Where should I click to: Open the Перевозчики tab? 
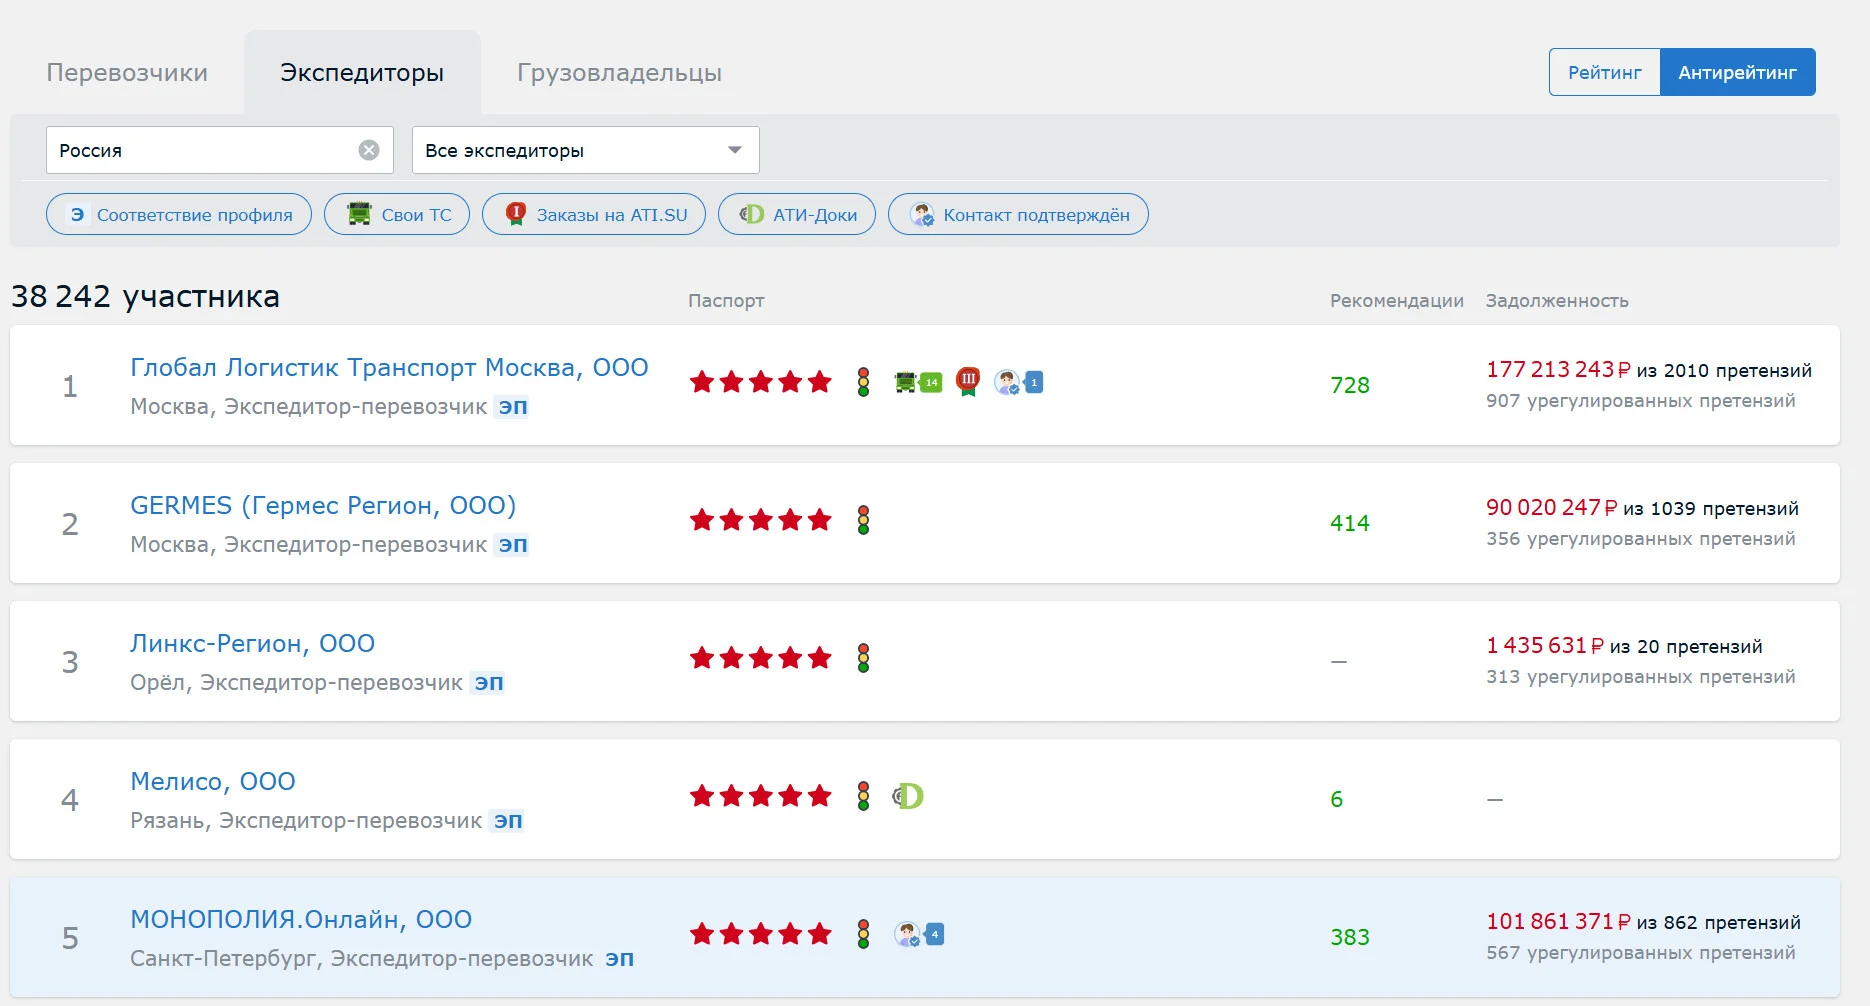[127, 73]
